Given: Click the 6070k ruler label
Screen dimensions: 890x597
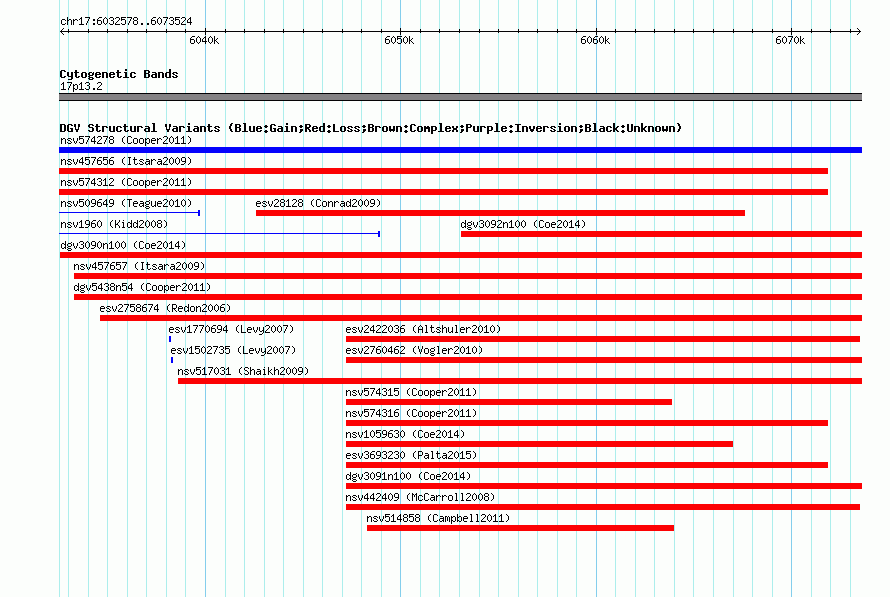Looking at the screenshot, I should click(790, 40).
